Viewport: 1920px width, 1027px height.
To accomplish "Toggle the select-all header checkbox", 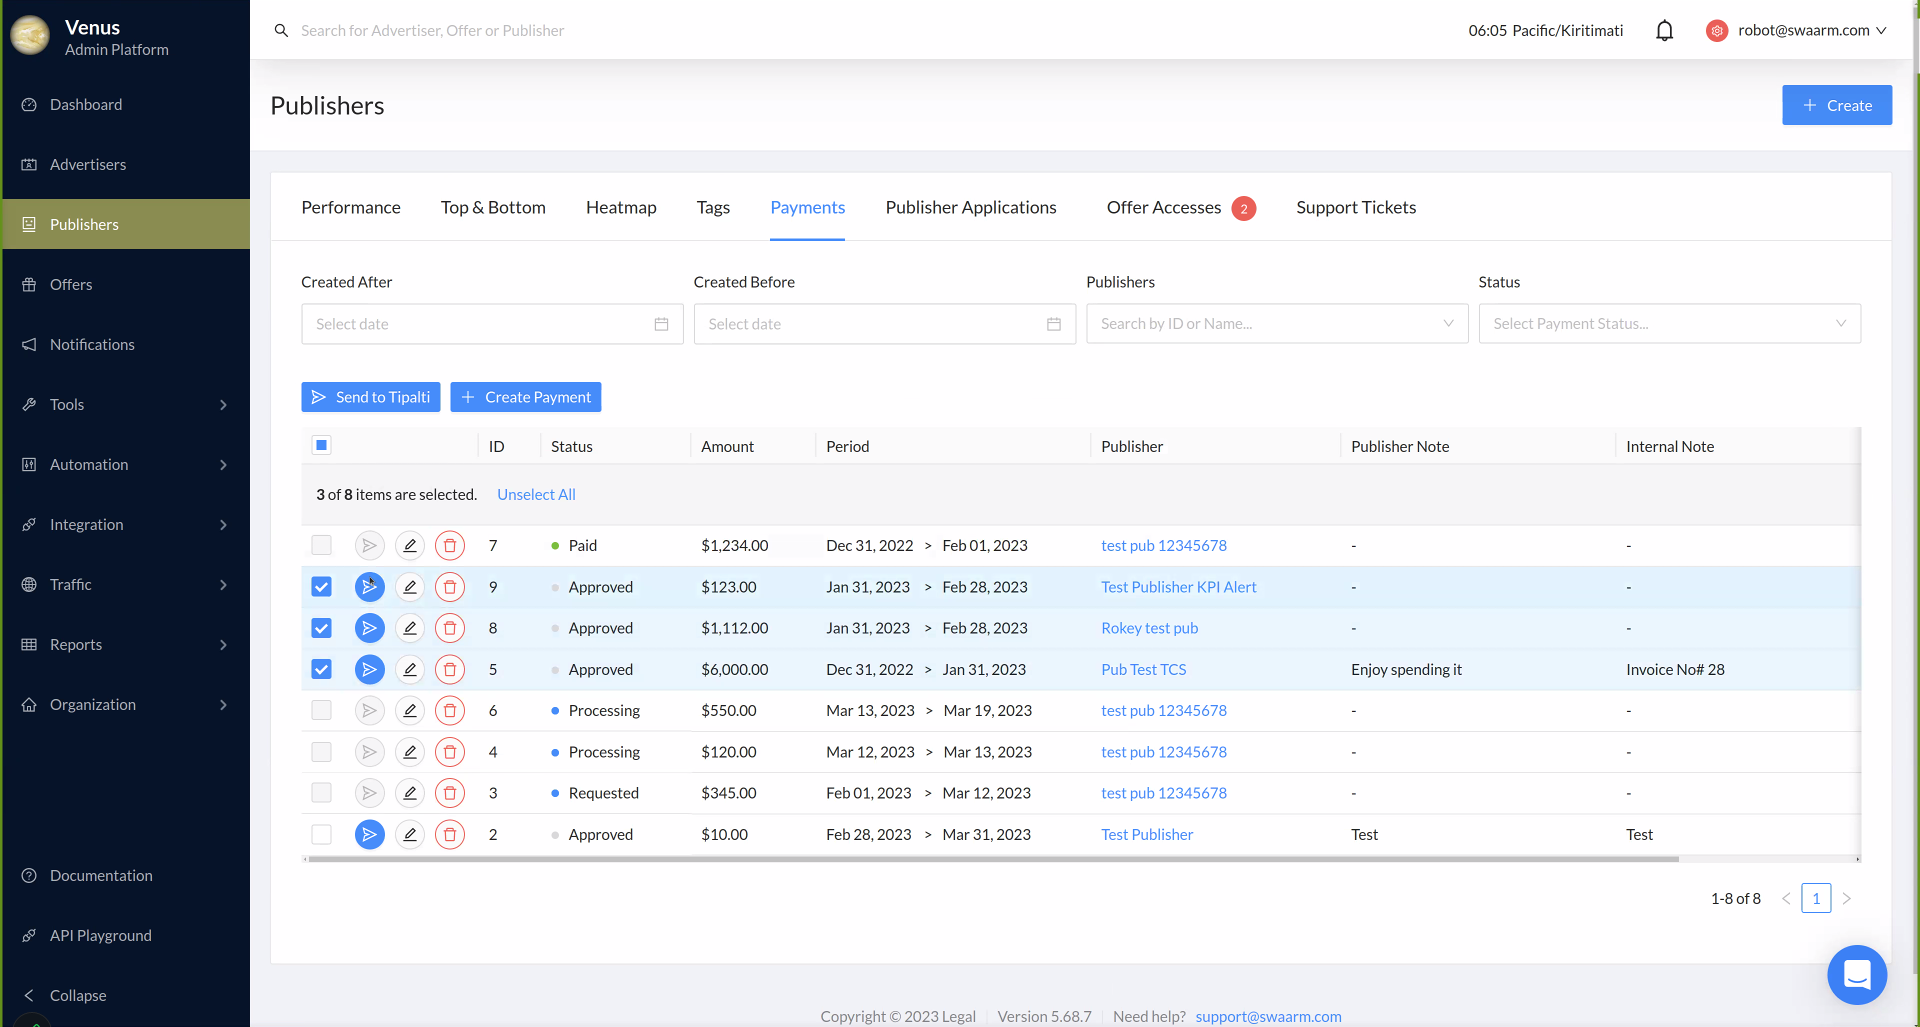I will click(x=321, y=446).
